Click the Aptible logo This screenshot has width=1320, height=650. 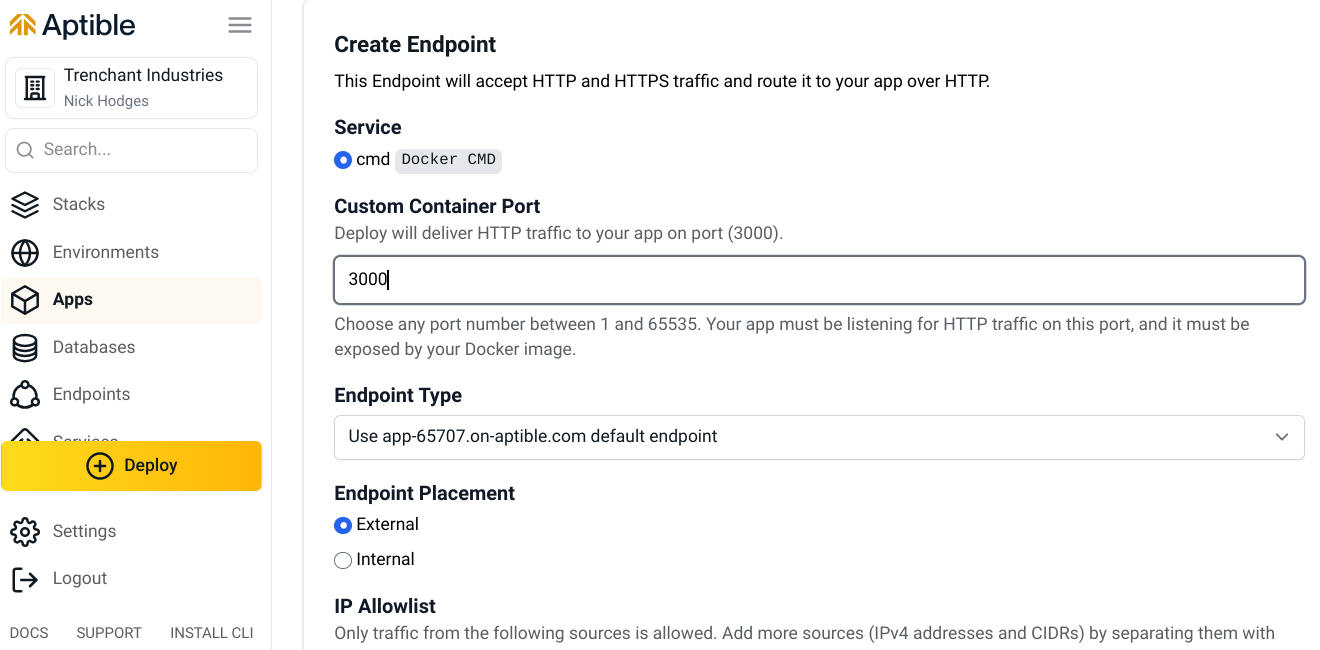point(72,25)
